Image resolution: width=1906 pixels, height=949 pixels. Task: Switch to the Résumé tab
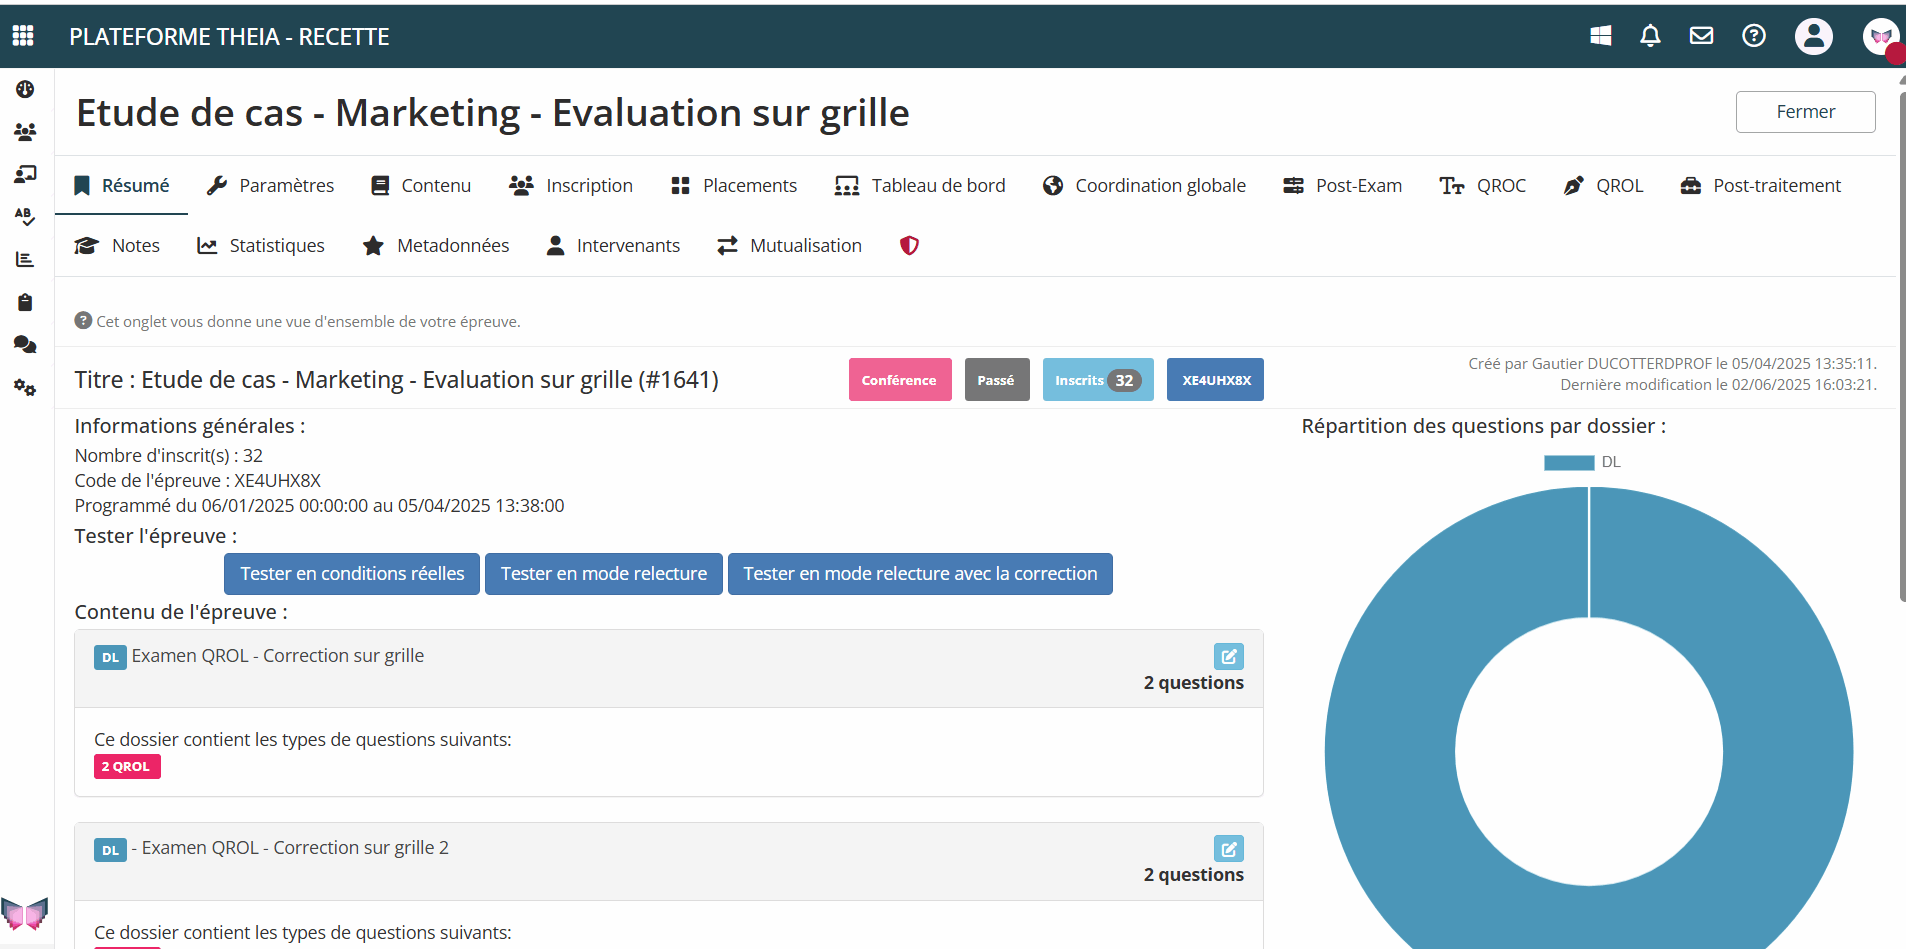click(x=122, y=185)
